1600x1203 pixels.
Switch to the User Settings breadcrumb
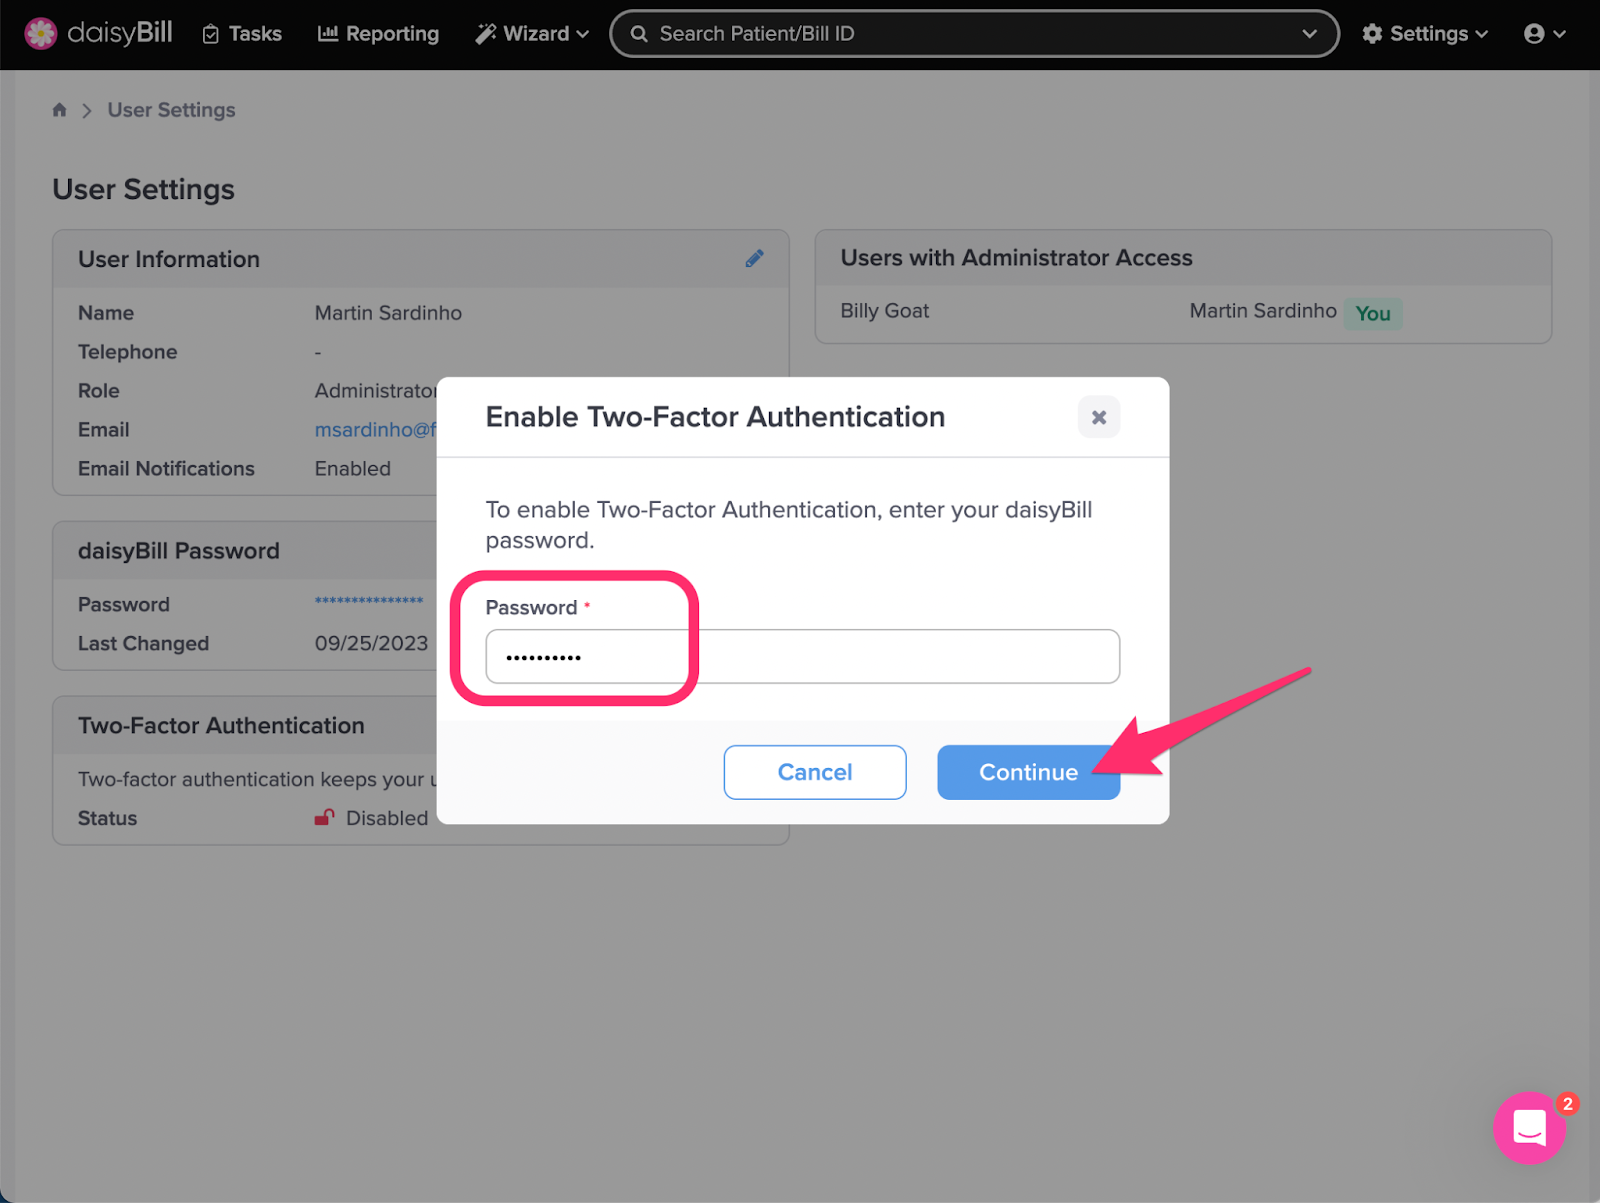(x=171, y=110)
